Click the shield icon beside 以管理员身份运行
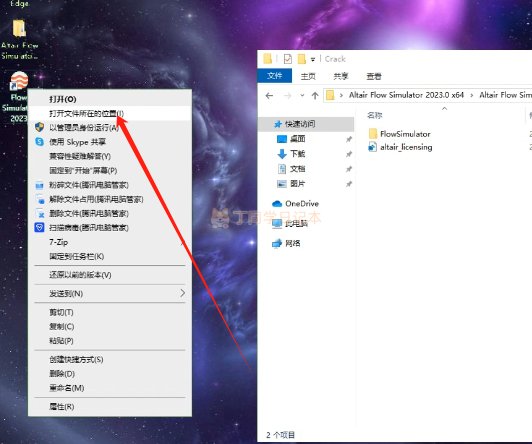This screenshot has height=444, width=532. (x=40, y=127)
